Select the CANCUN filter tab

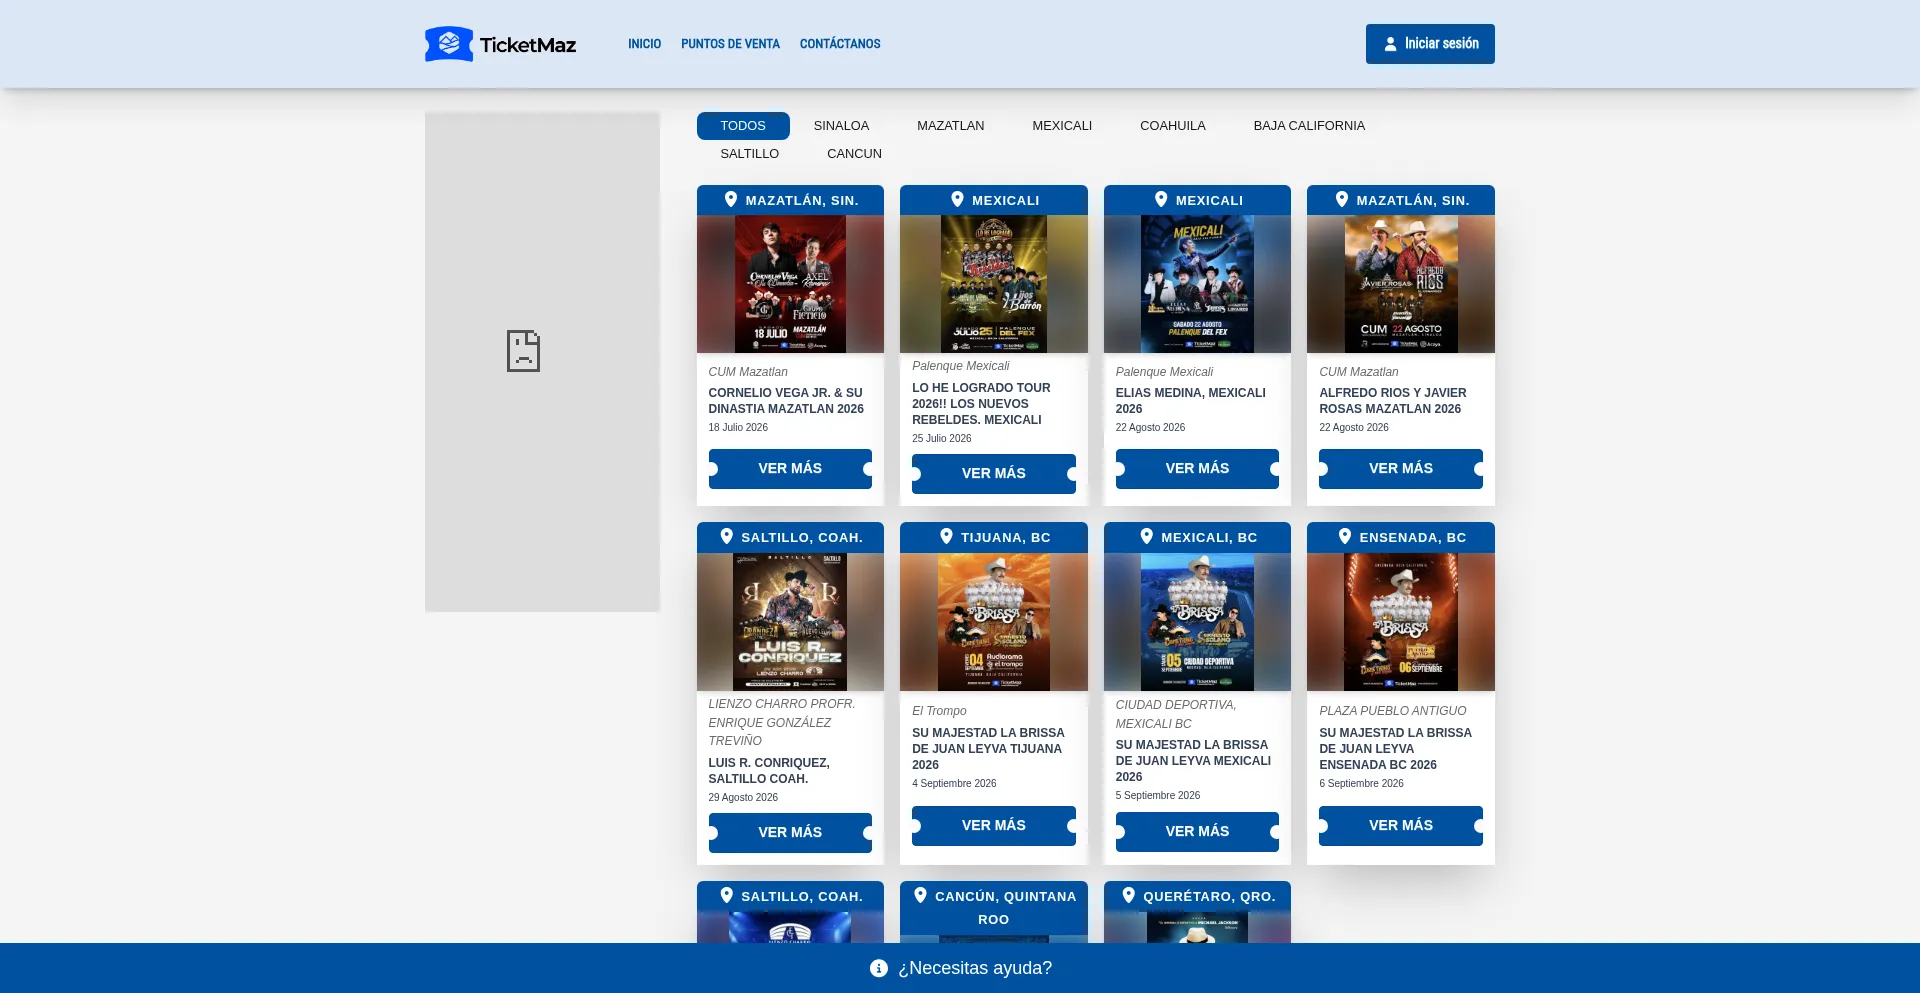click(854, 154)
